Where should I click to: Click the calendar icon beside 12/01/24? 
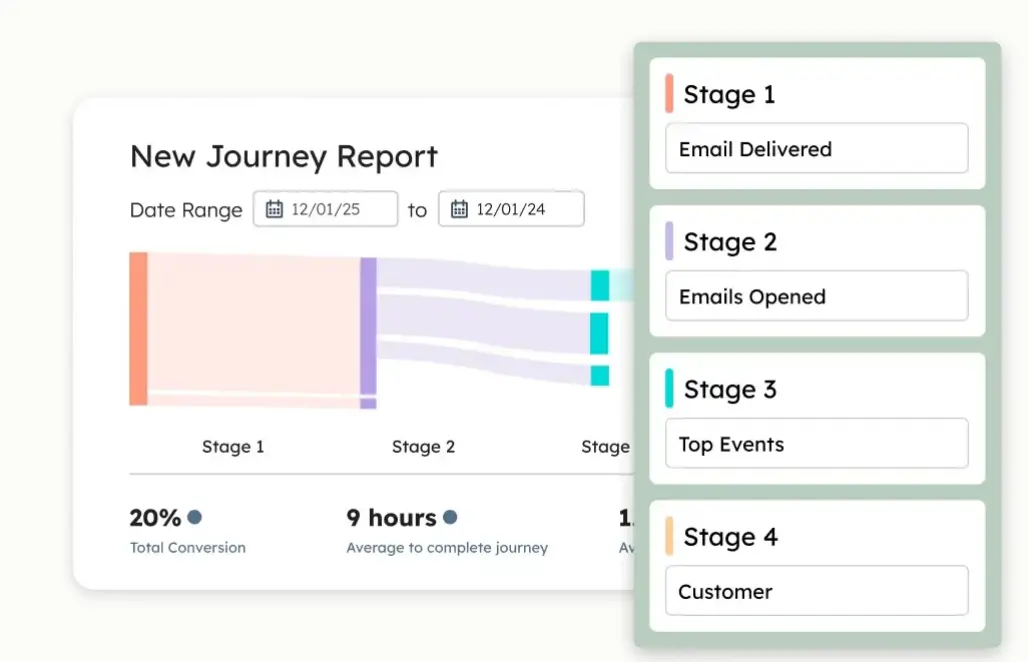(x=459, y=209)
